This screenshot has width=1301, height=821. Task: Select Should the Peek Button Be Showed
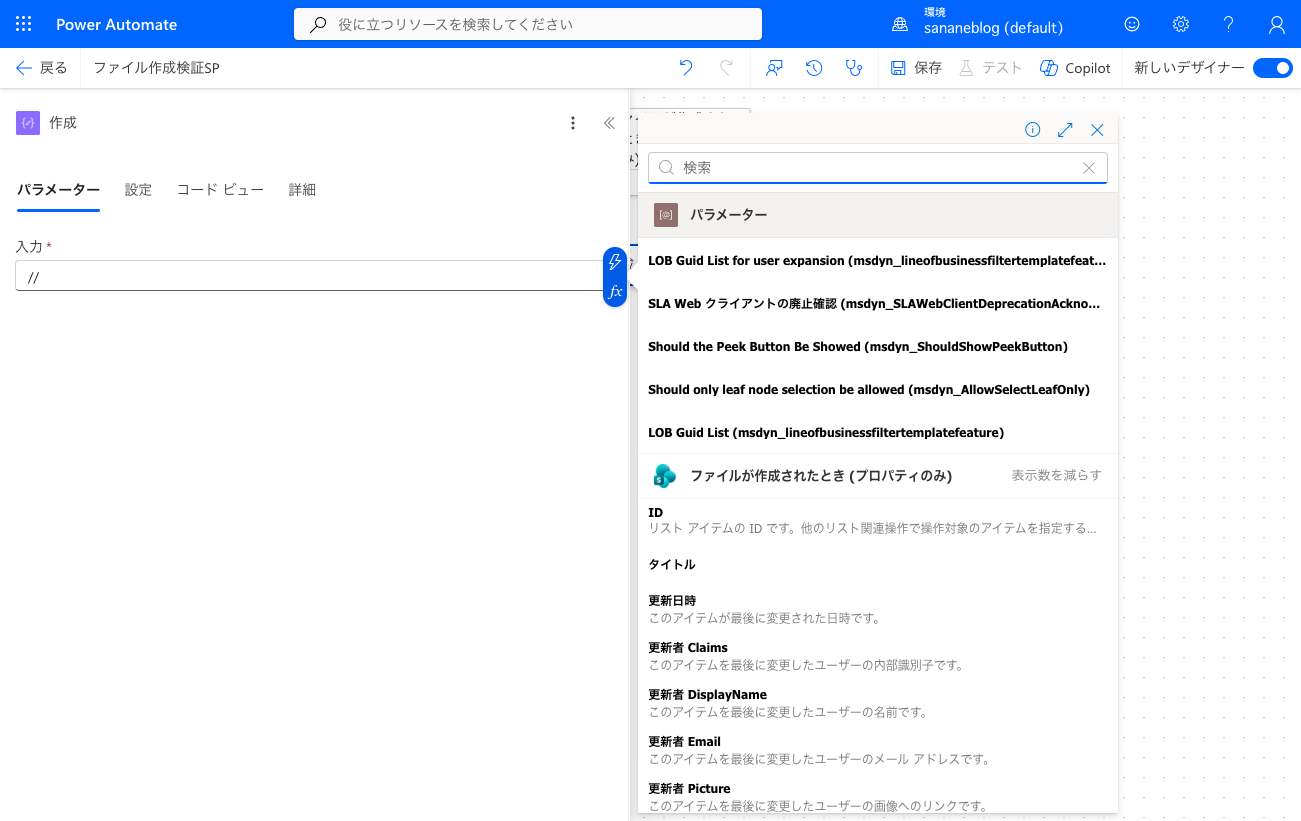tap(878, 347)
